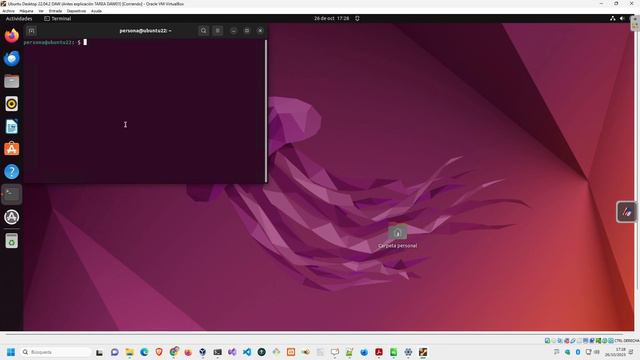Maximize the Ubuntu Terminal window
The width and height of the screenshot is (640, 360).
[x=247, y=31]
